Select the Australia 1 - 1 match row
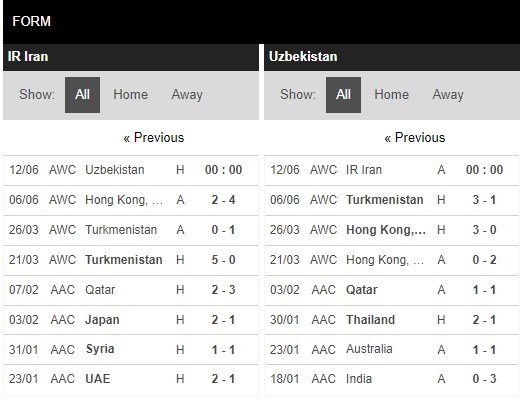 coord(392,350)
